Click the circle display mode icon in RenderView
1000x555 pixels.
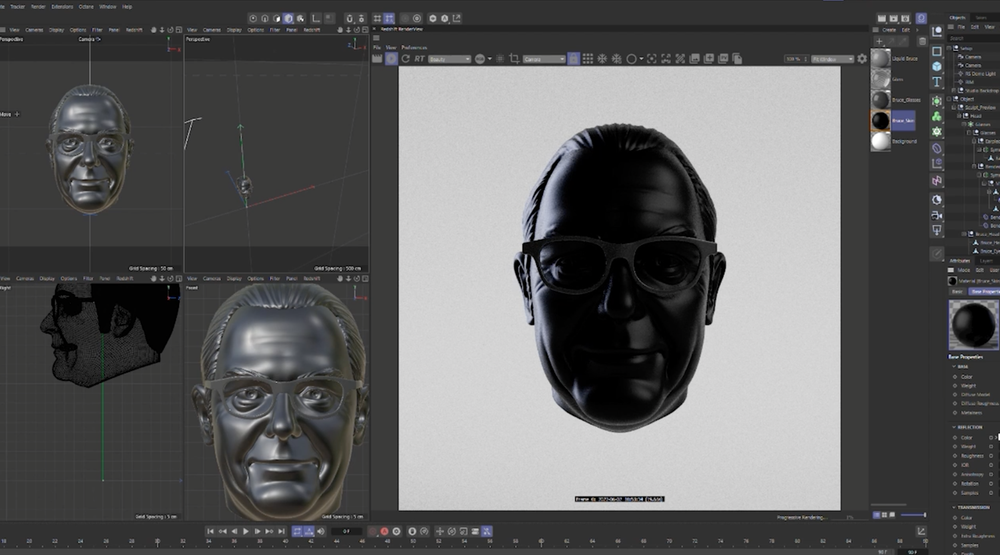[631, 59]
